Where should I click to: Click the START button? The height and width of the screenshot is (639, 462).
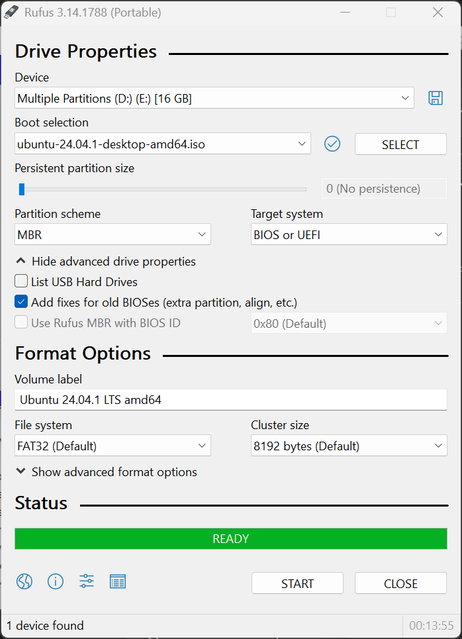tap(297, 583)
